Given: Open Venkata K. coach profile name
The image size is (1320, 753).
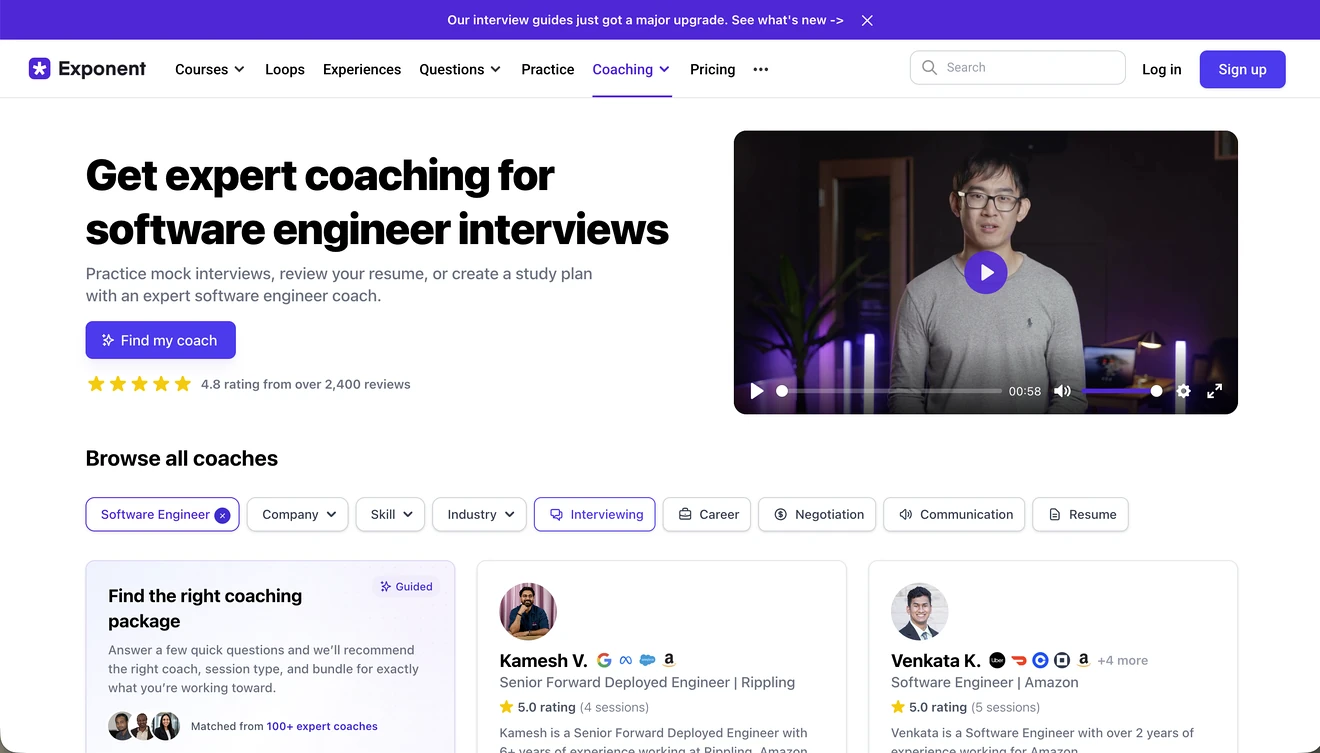Looking at the screenshot, I should tap(936, 661).
